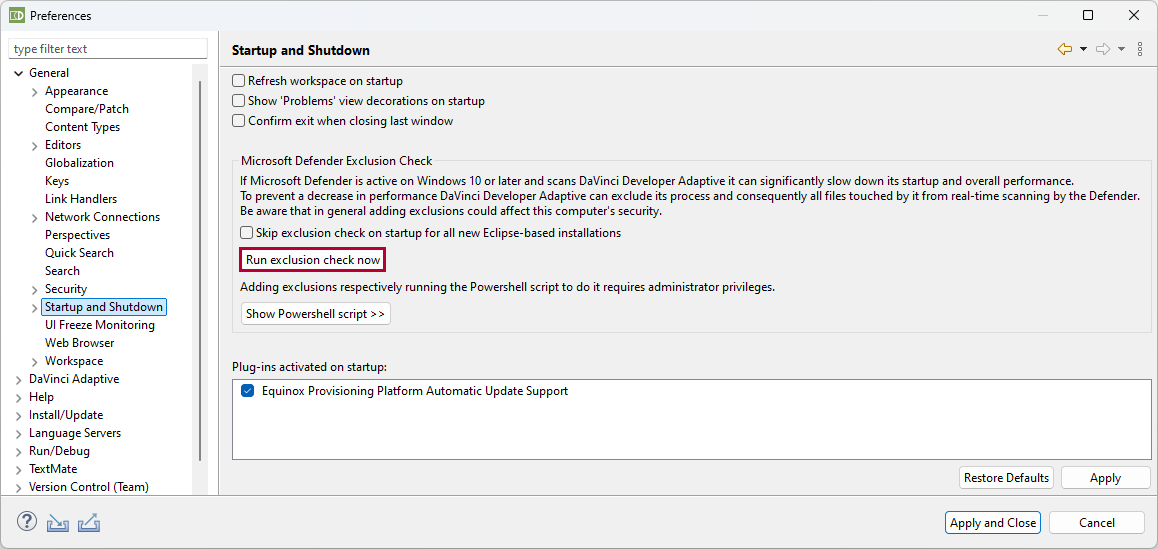Toggle Show 'Problems' view decorations on startup
The image size is (1158, 549).
[x=239, y=100]
